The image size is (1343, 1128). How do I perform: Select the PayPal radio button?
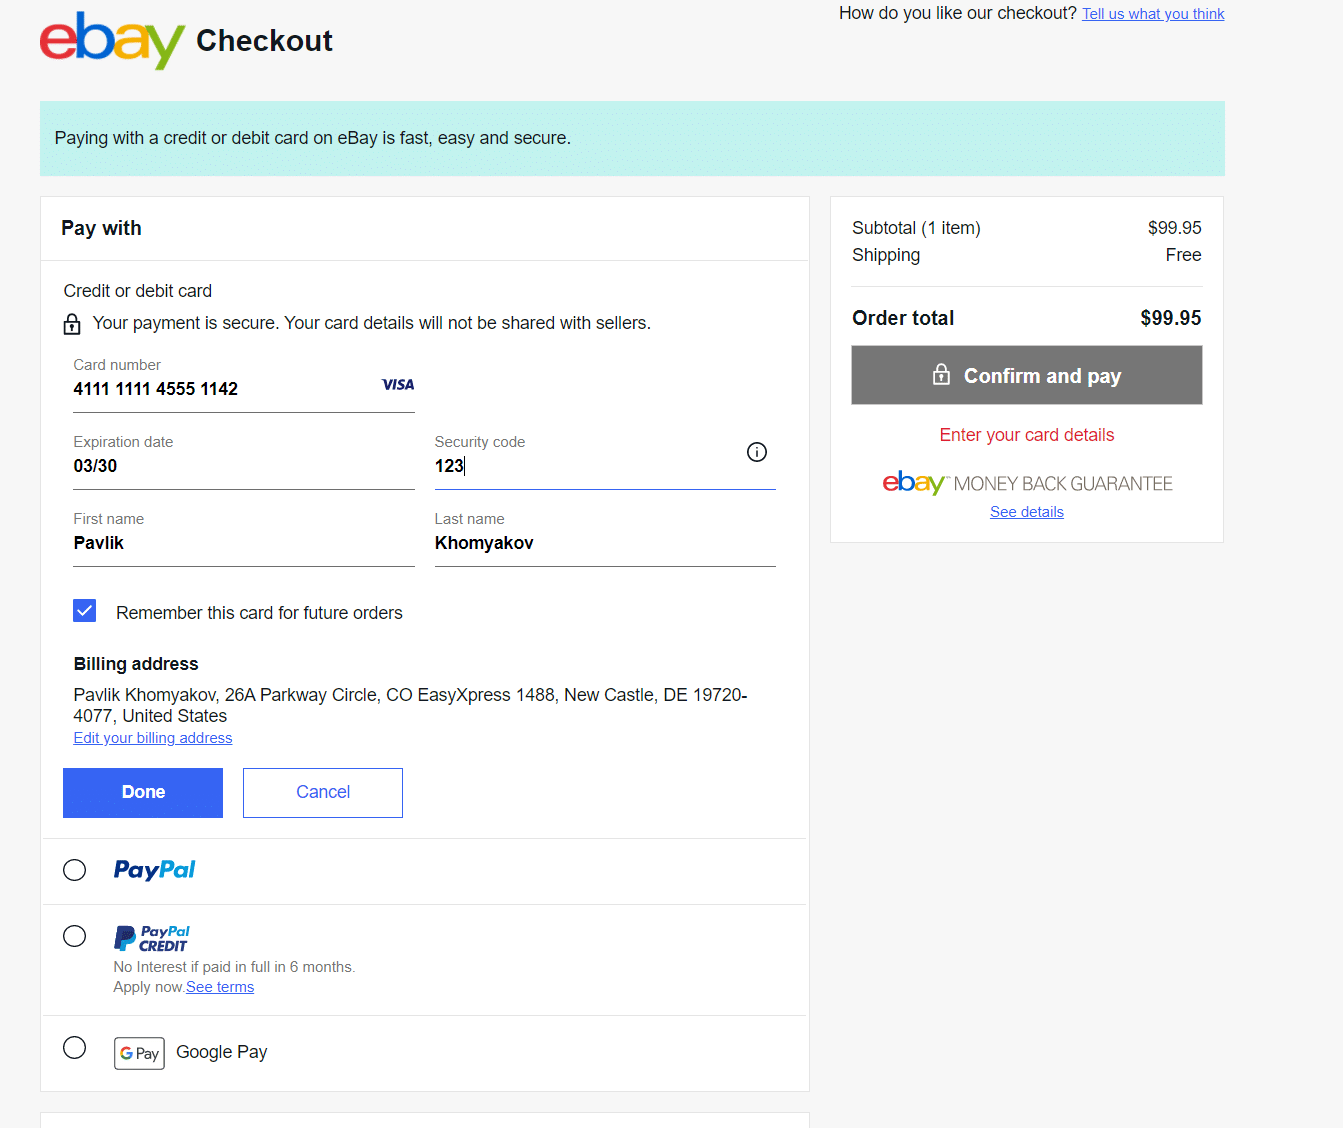tap(75, 870)
